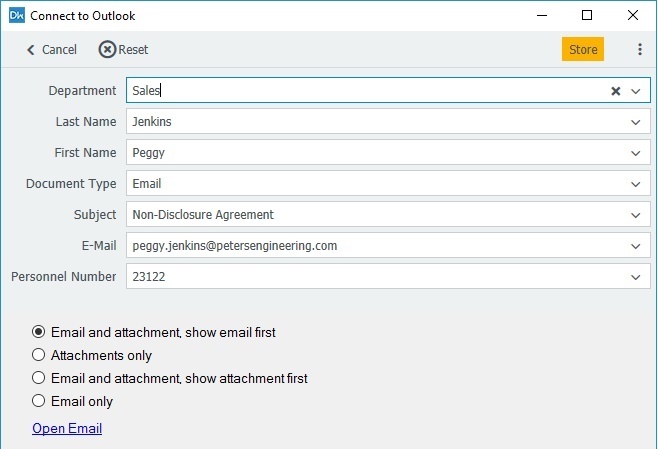The image size is (658, 449).
Task: Open the three-dot more options menu
Action: click(x=640, y=50)
